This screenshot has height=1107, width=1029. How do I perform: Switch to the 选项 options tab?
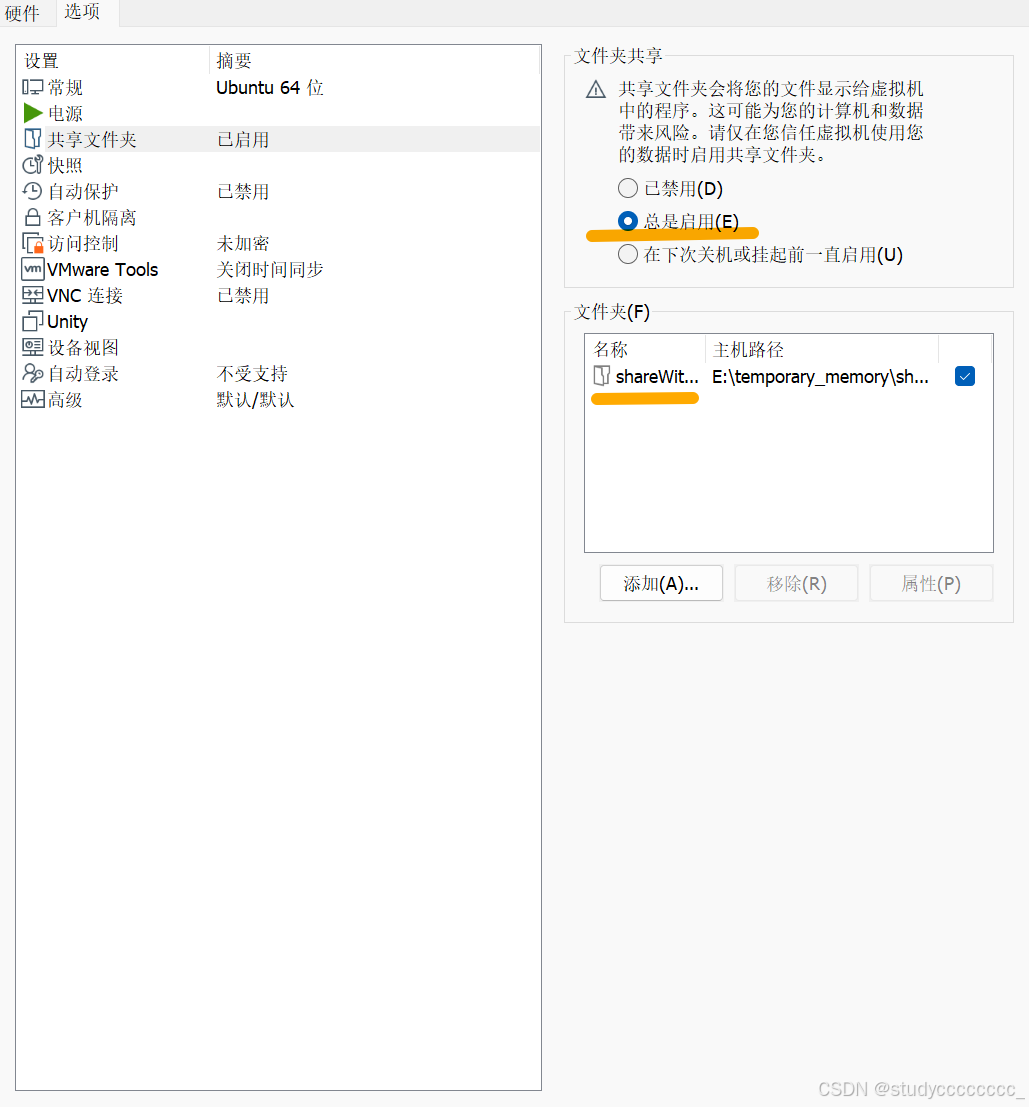point(82,12)
